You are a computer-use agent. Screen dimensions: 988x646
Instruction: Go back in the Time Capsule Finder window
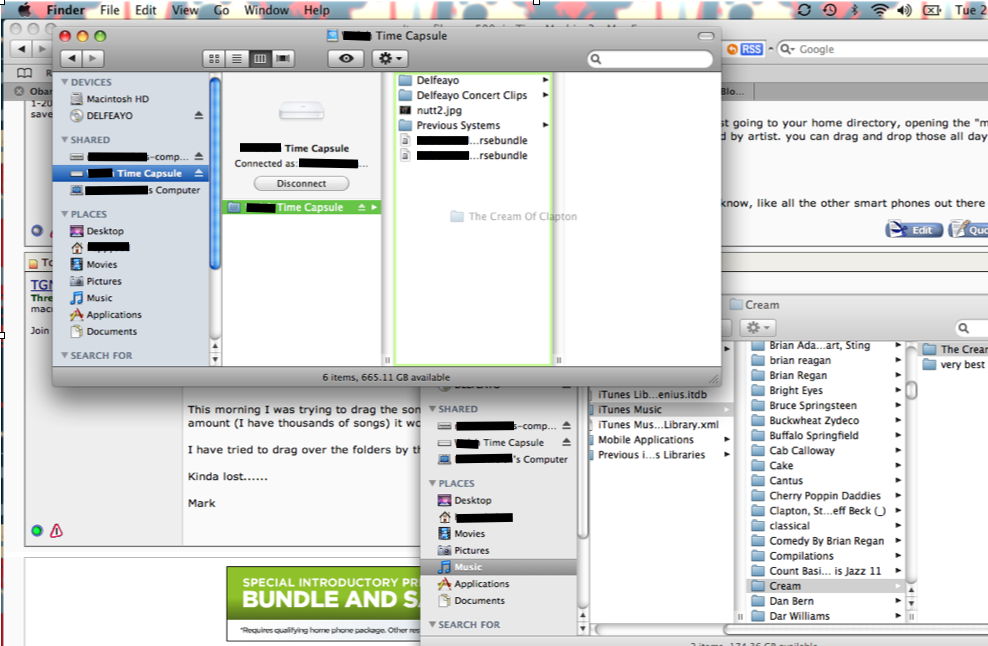[71, 59]
